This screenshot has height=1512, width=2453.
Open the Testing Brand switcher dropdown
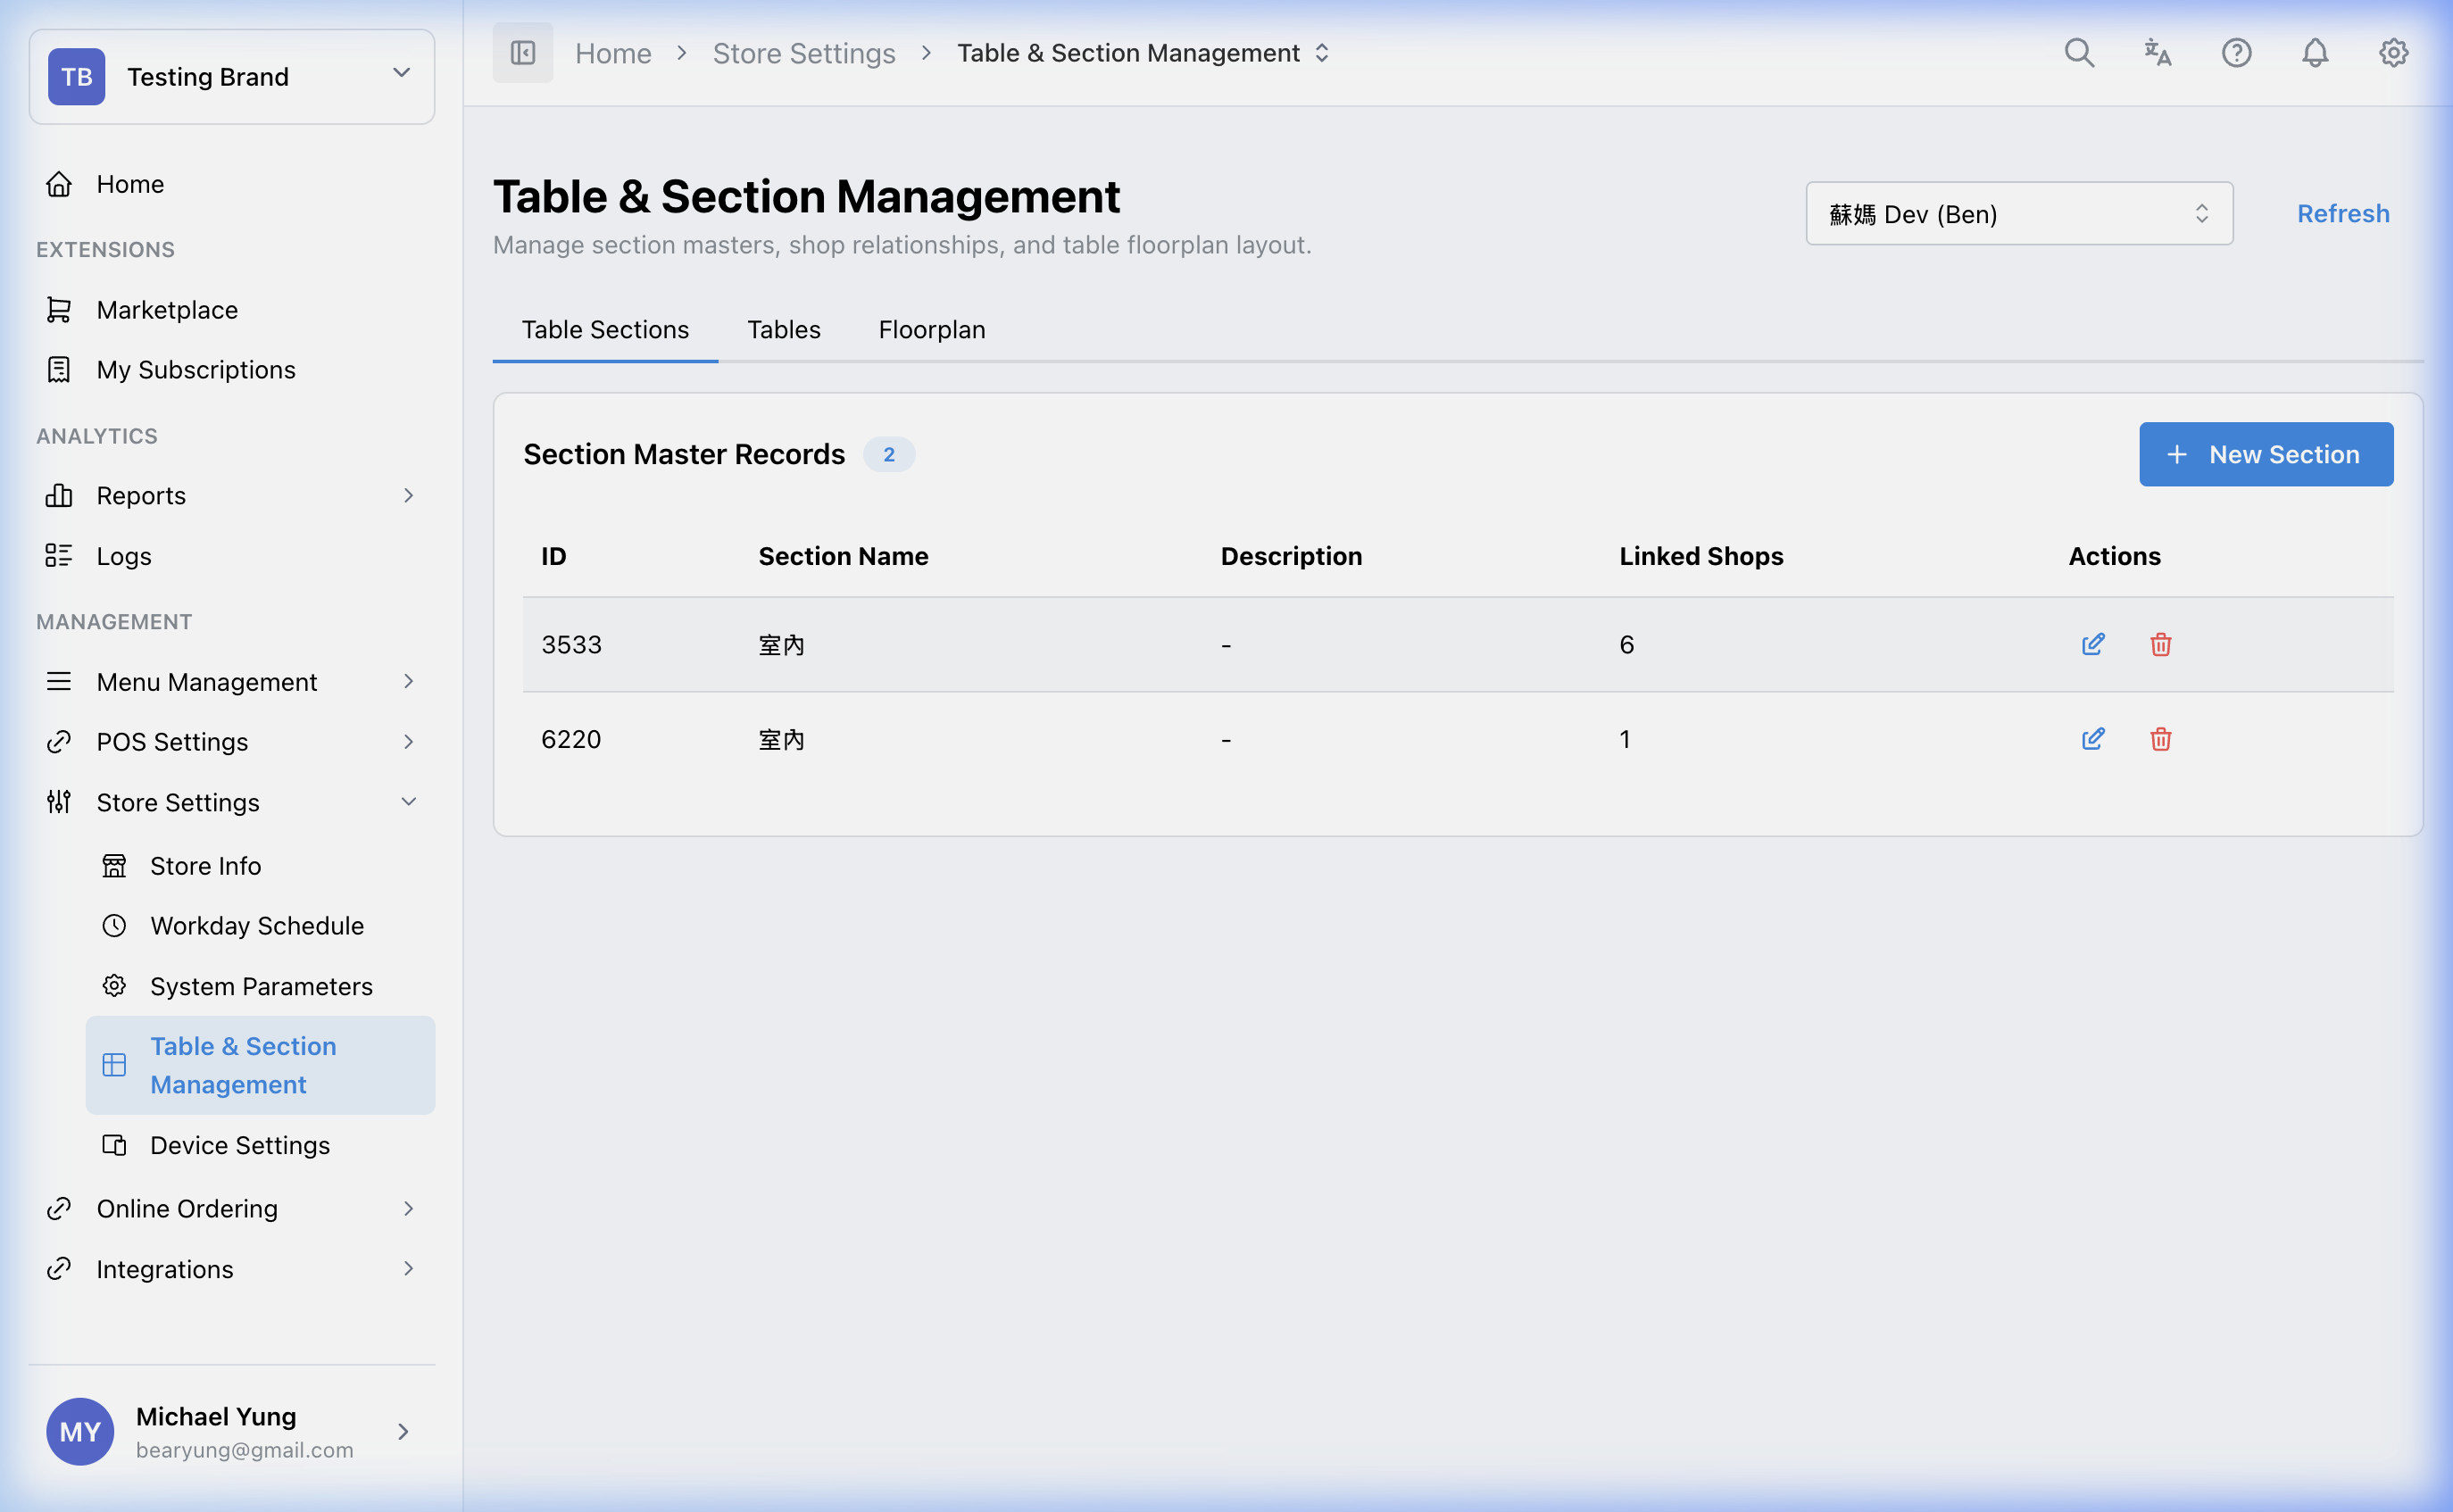click(x=232, y=77)
